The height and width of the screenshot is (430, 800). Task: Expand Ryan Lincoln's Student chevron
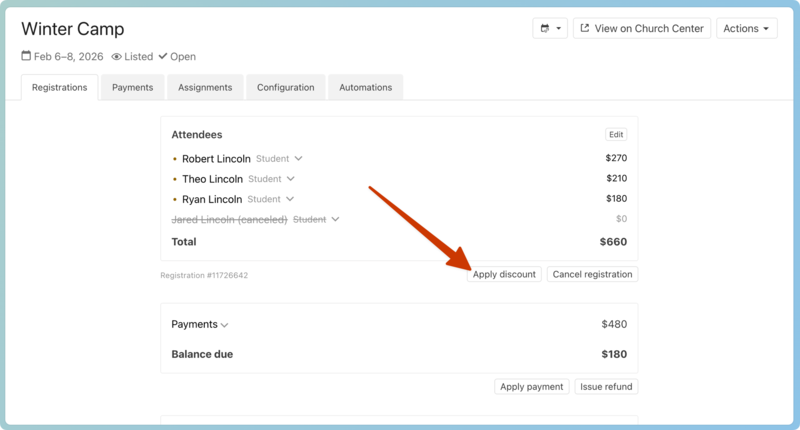pos(290,199)
